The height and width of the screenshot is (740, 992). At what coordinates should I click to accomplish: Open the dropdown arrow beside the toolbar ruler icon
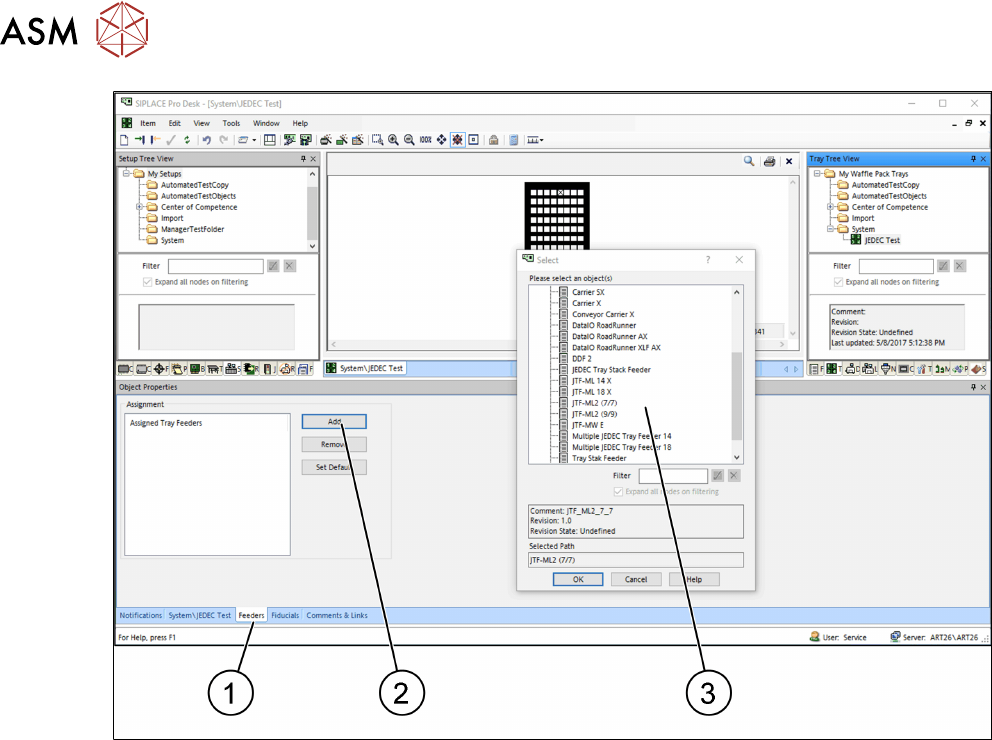click(x=542, y=140)
